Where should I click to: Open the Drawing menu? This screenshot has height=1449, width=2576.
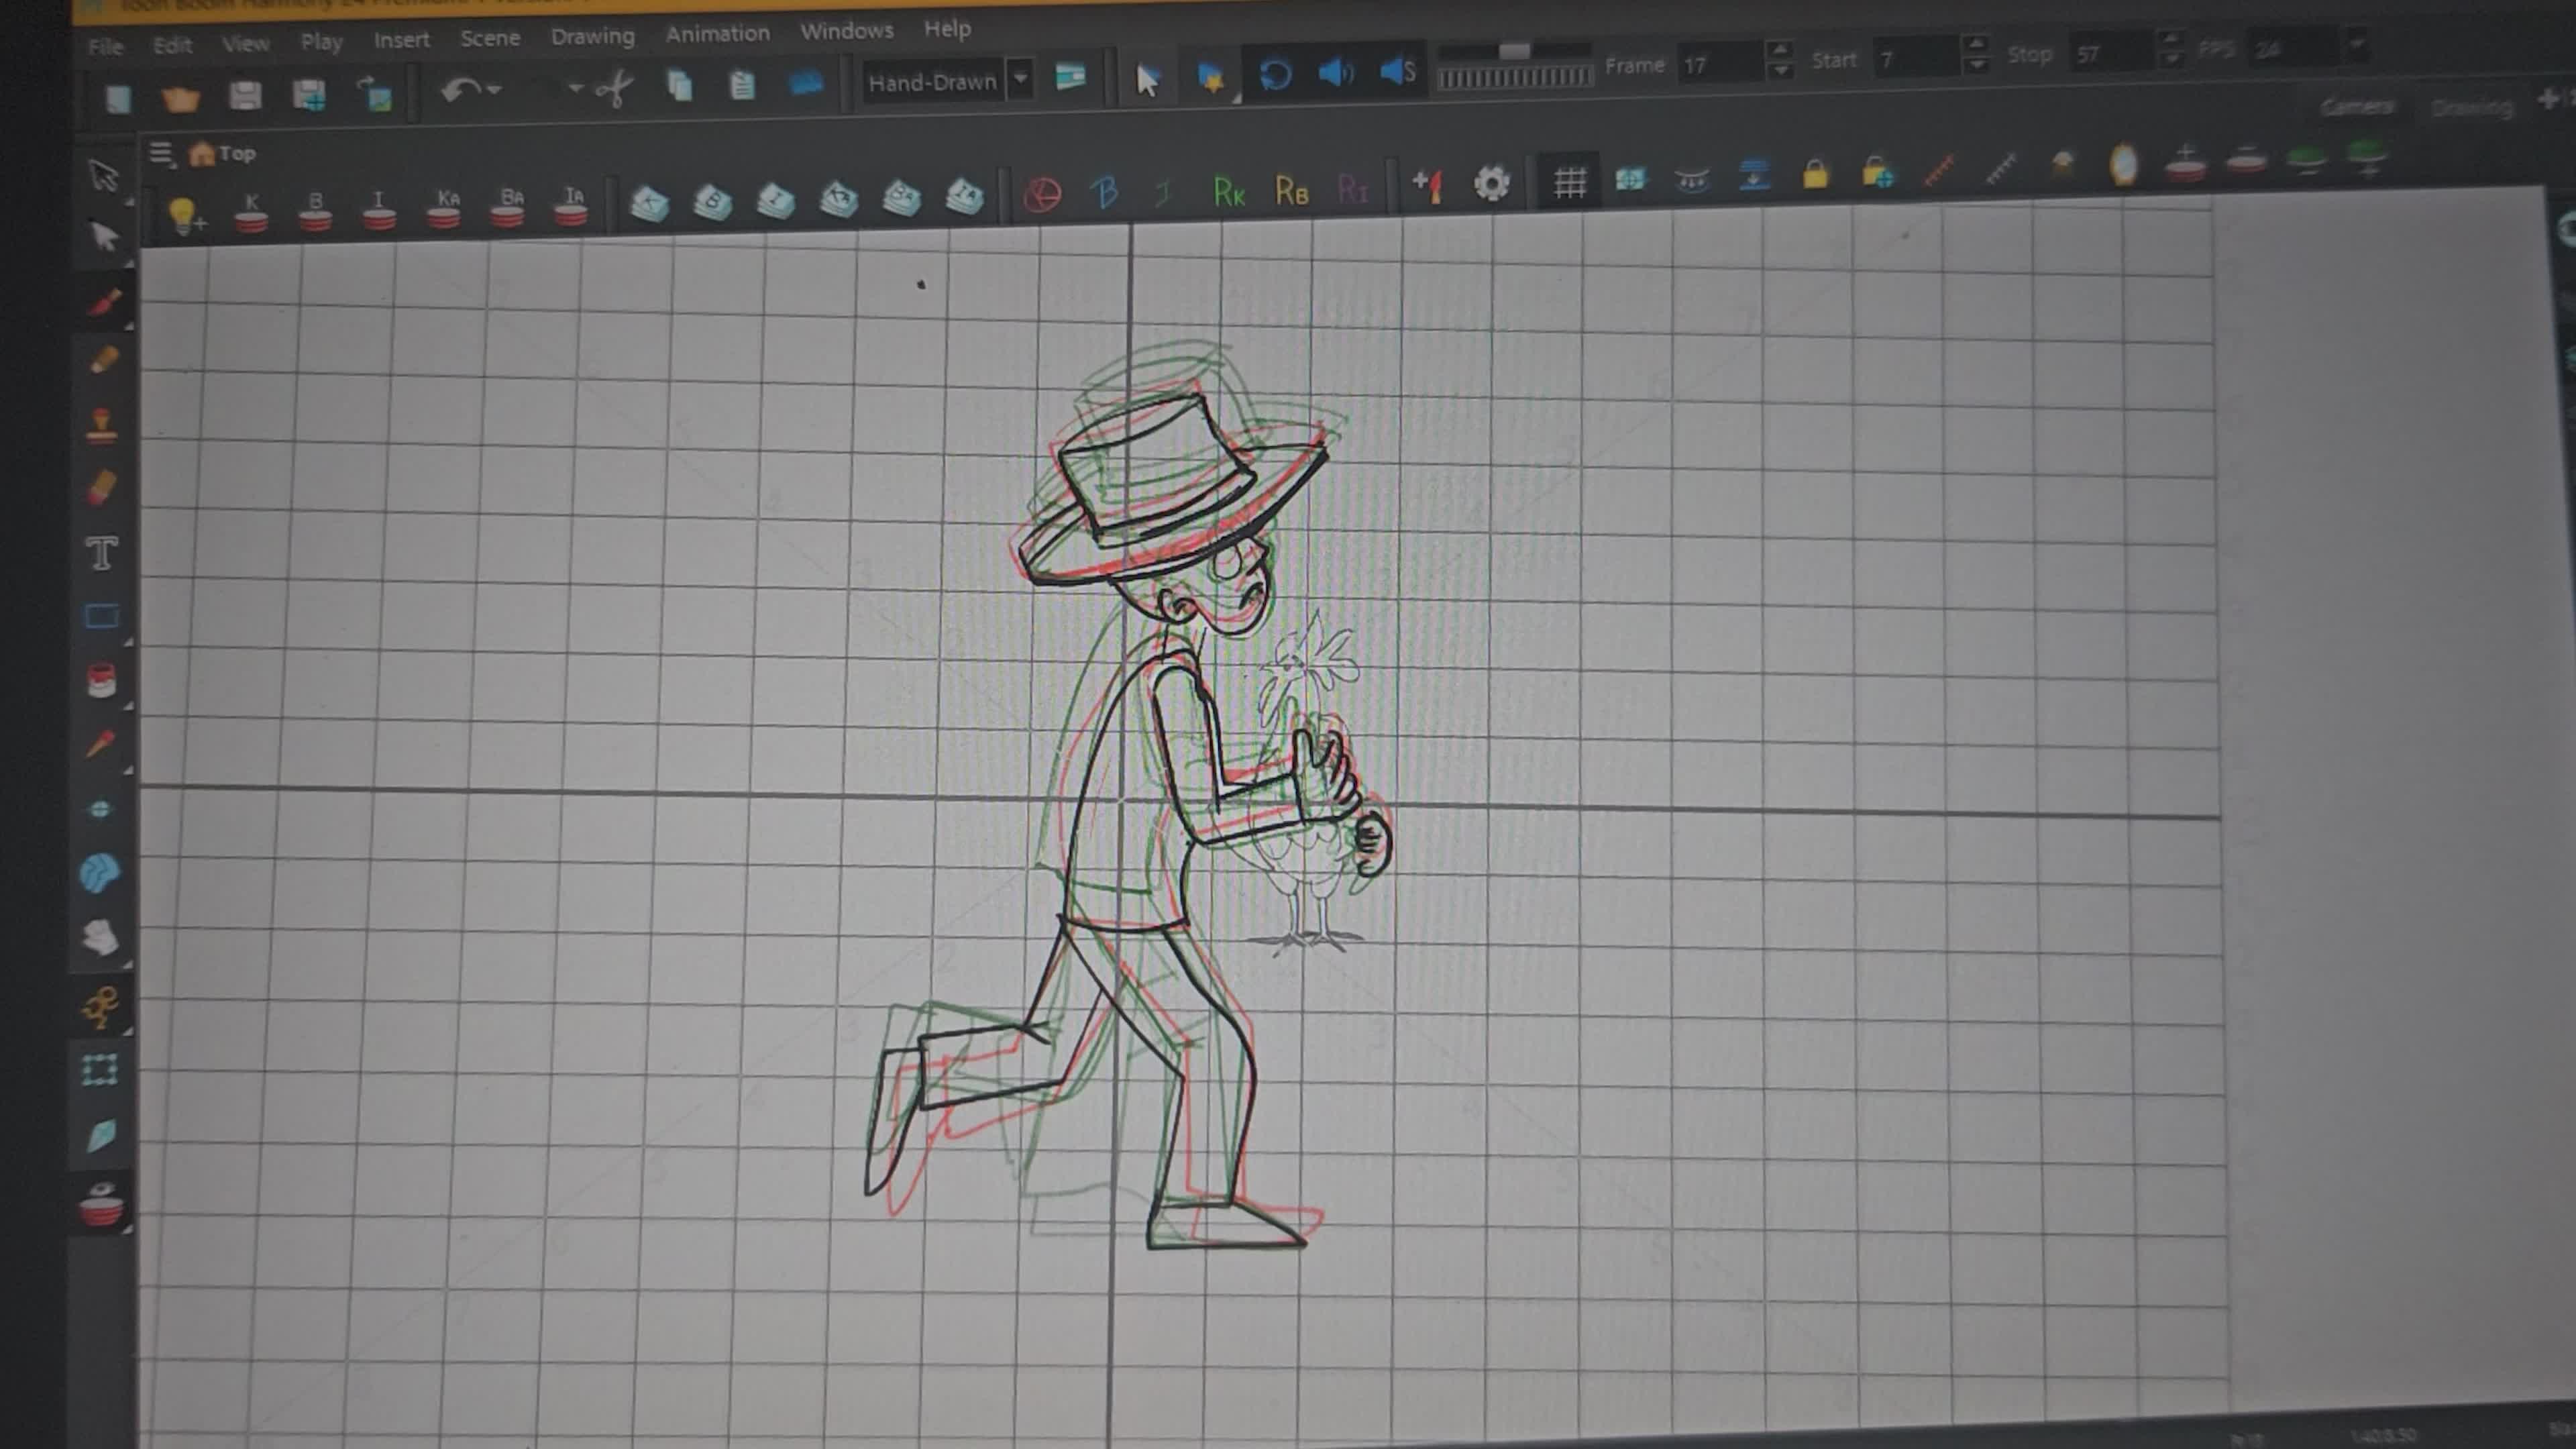point(592,37)
